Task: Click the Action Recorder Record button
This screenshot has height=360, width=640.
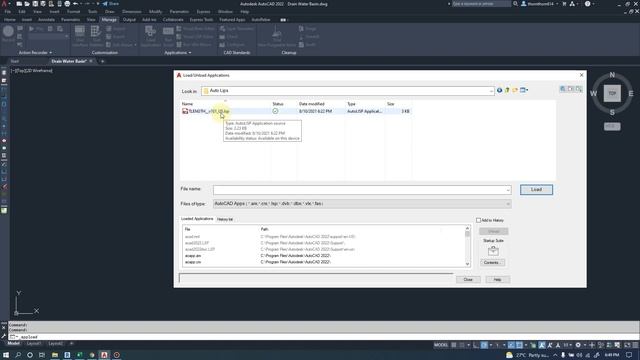Action: coord(8,34)
